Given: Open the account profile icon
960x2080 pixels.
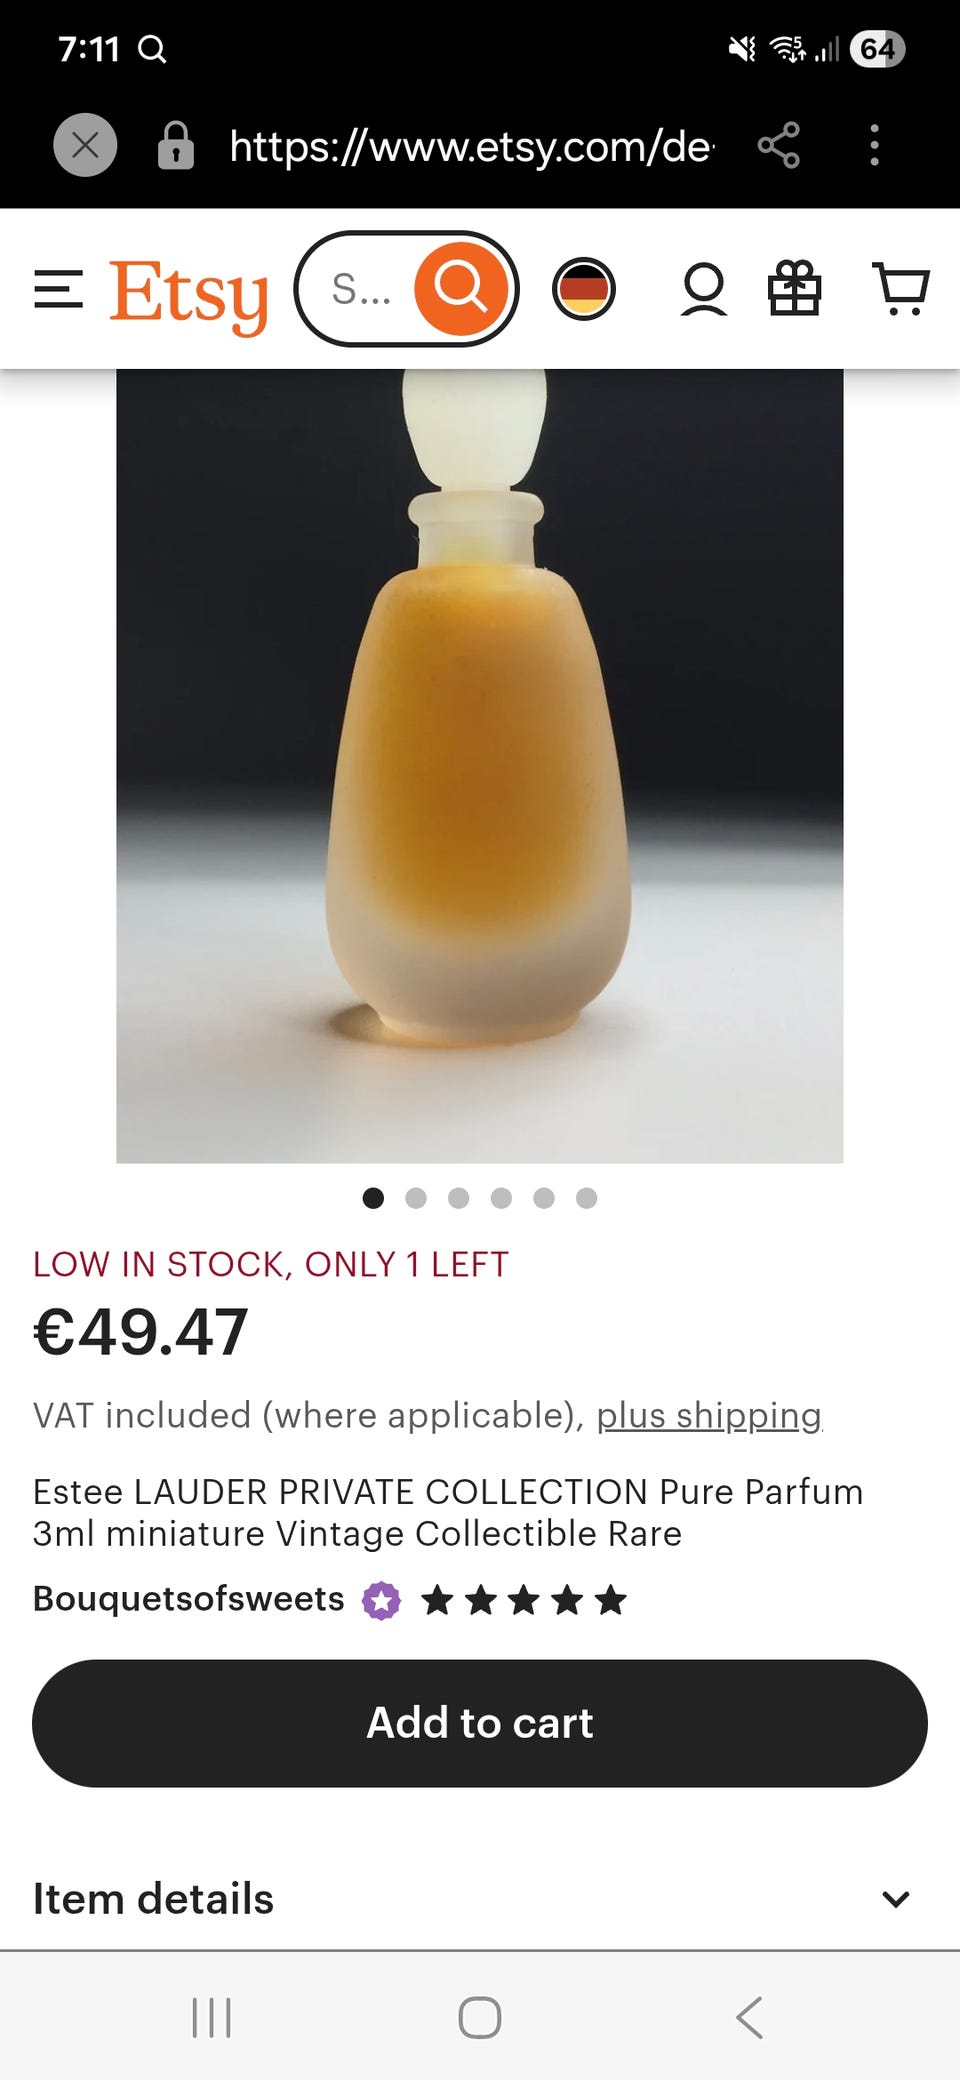Looking at the screenshot, I should click(x=704, y=289).
